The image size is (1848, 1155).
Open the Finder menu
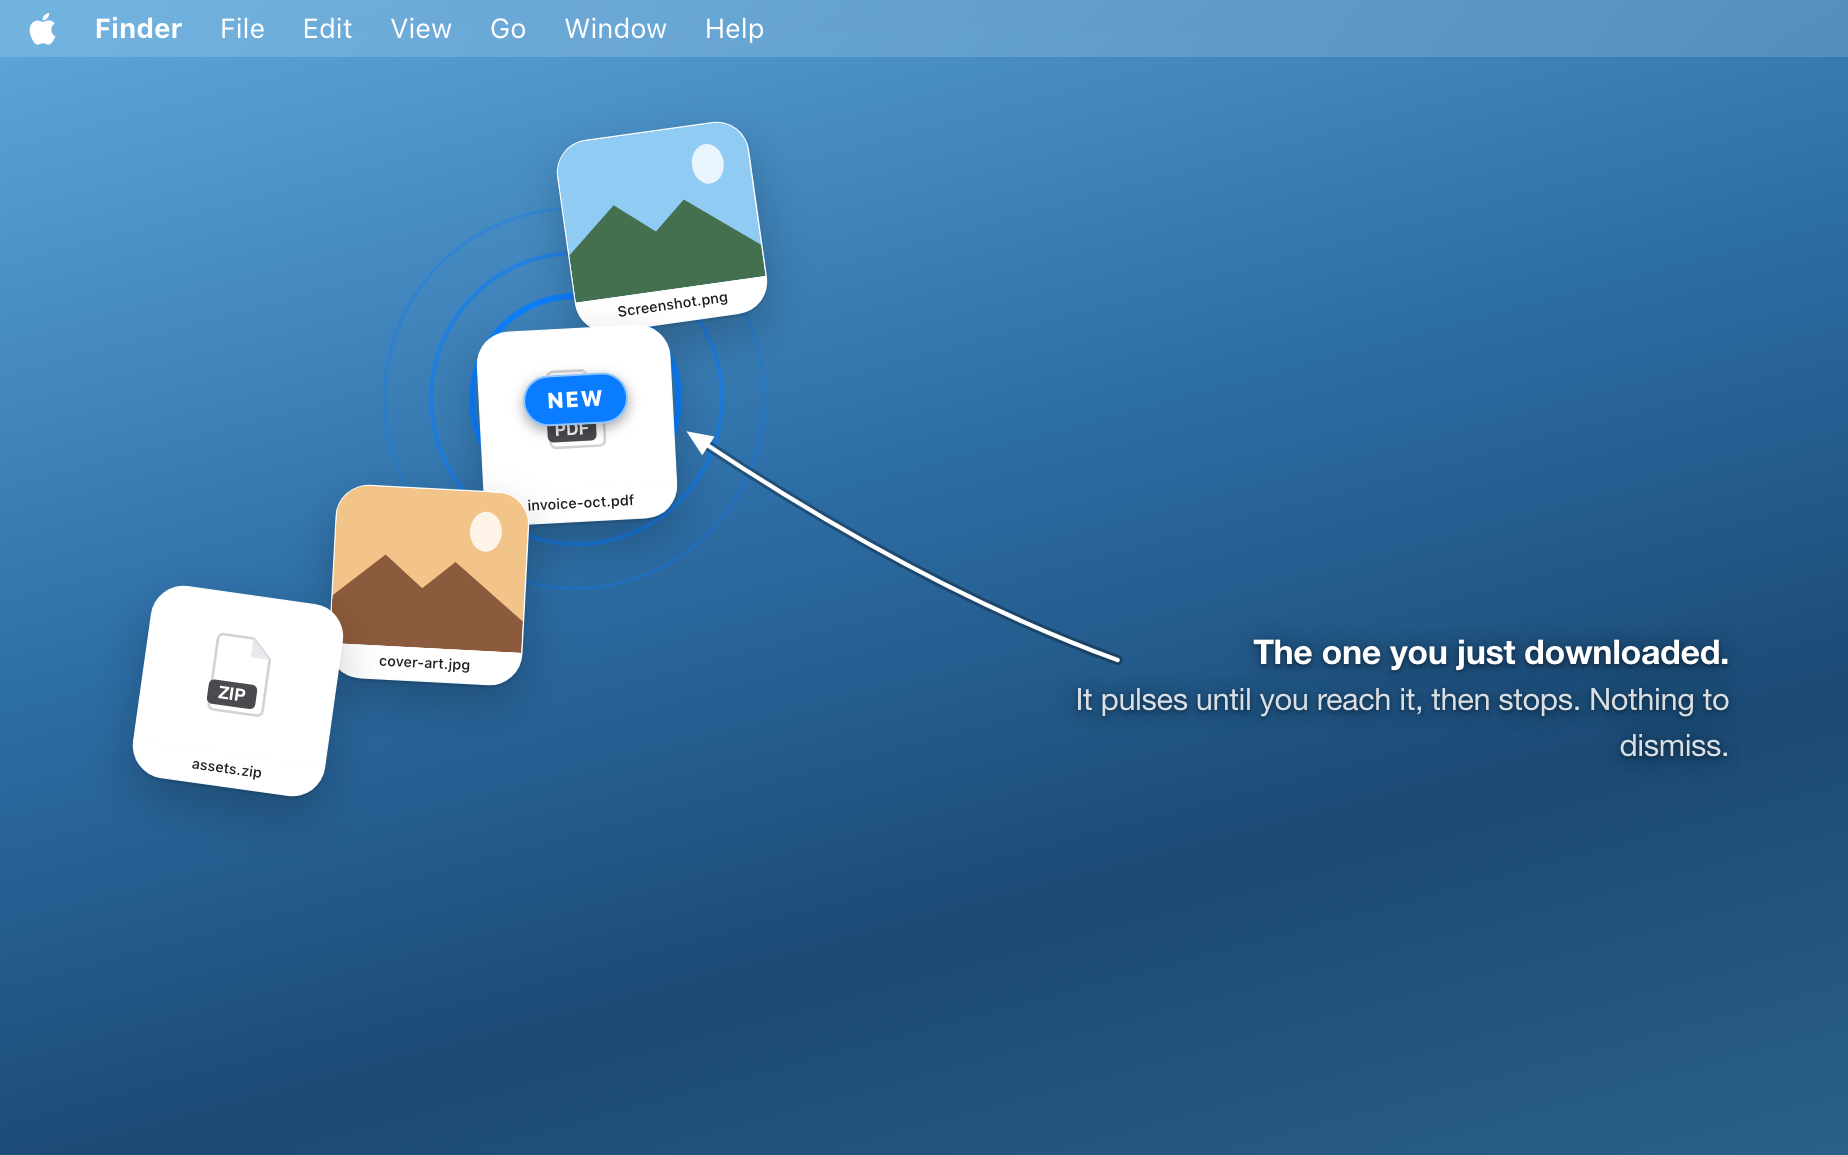[x=138, y=29]
